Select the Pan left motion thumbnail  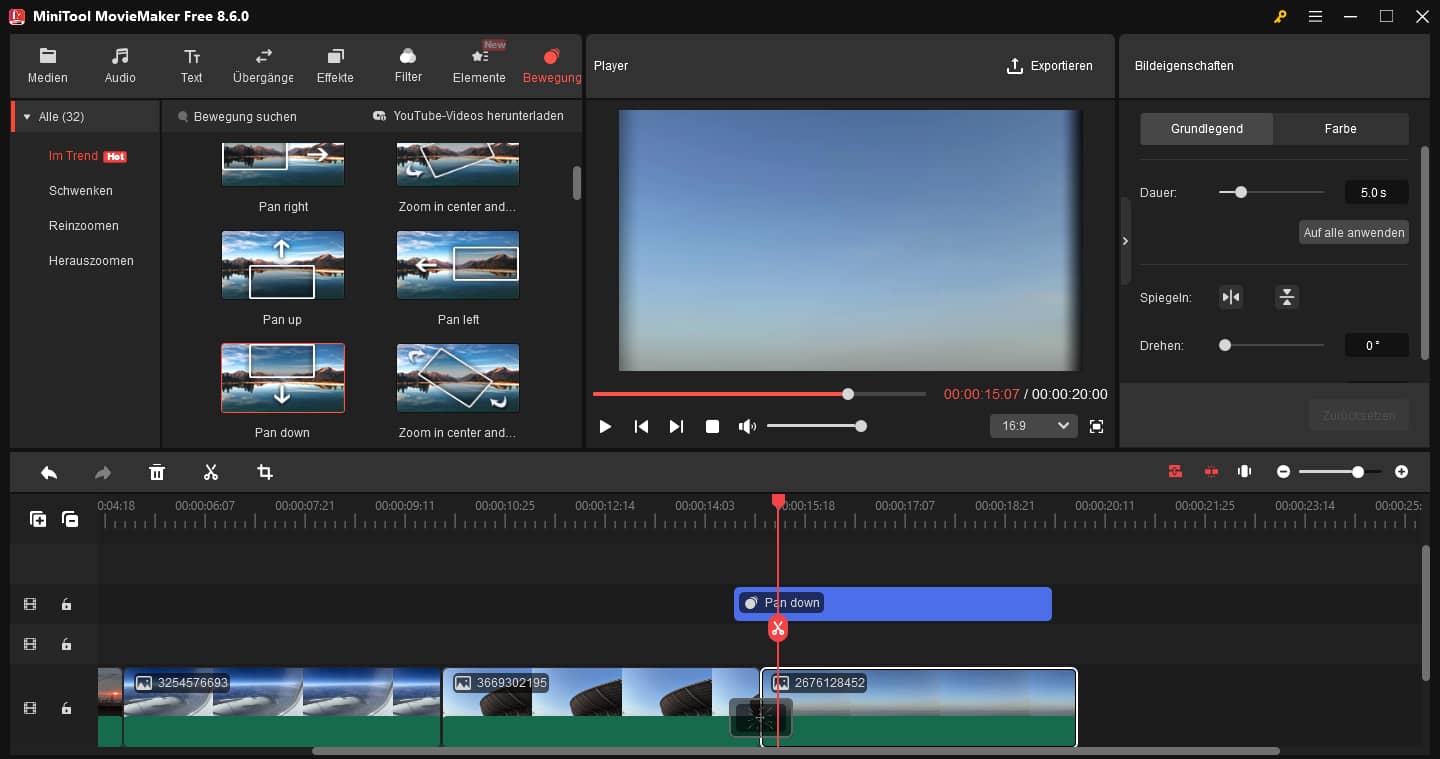click(458, 266)
